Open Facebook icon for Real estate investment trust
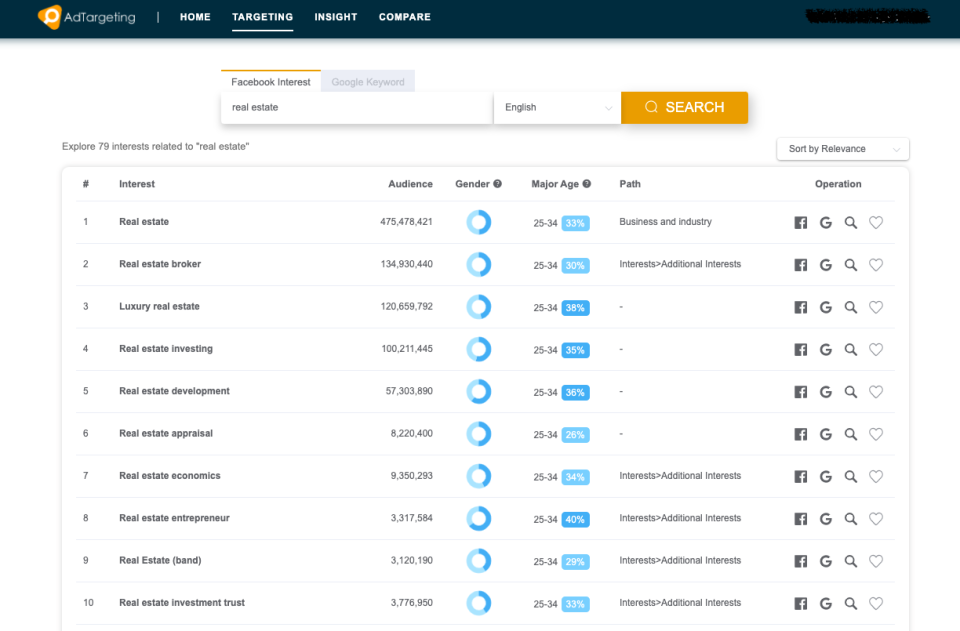The image size is (960, 631). (800, 603)
